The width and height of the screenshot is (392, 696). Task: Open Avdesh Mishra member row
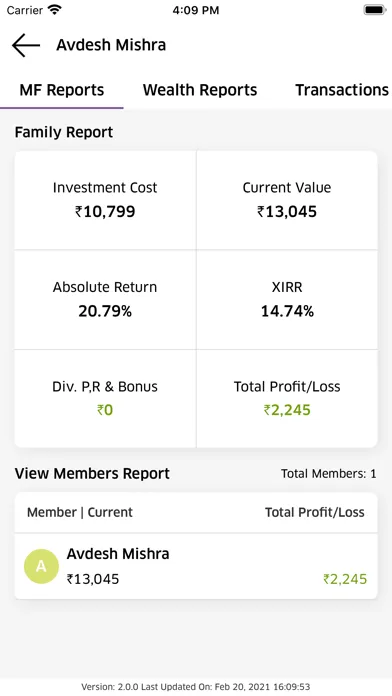click(196, 566)
